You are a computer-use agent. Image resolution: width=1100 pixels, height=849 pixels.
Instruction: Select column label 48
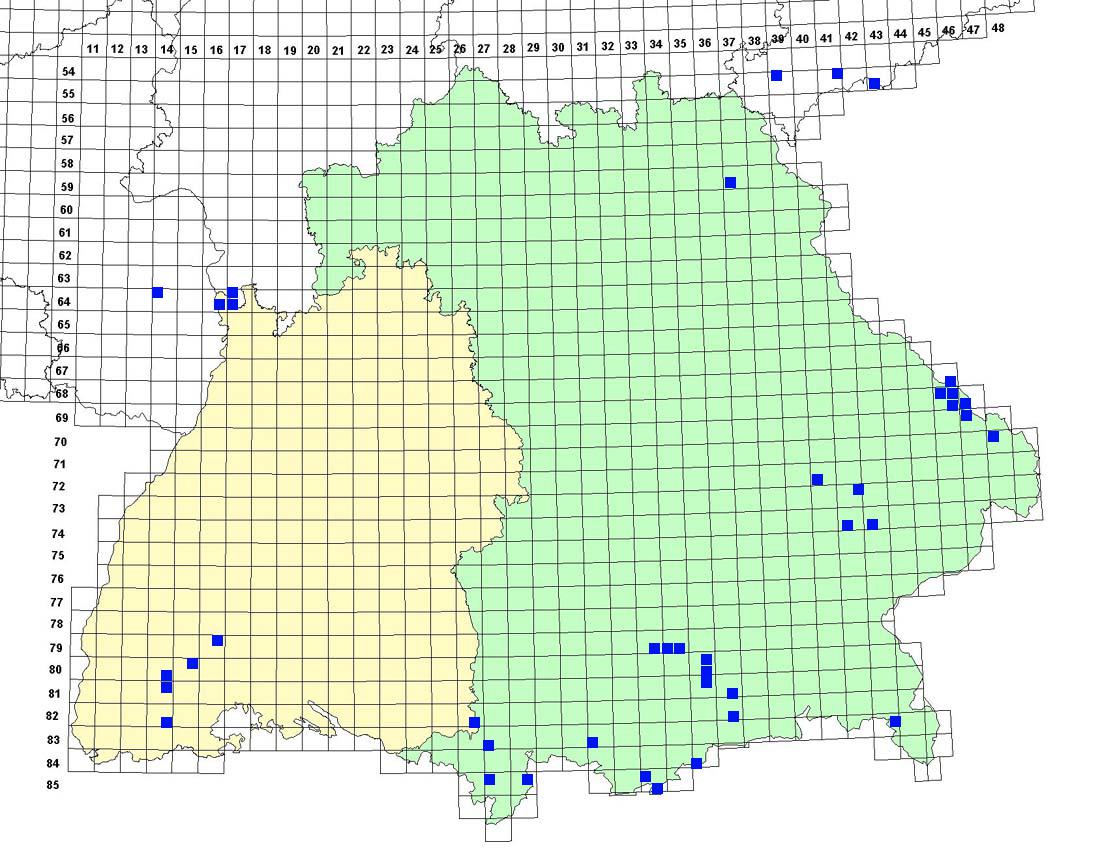coord(998,27)
